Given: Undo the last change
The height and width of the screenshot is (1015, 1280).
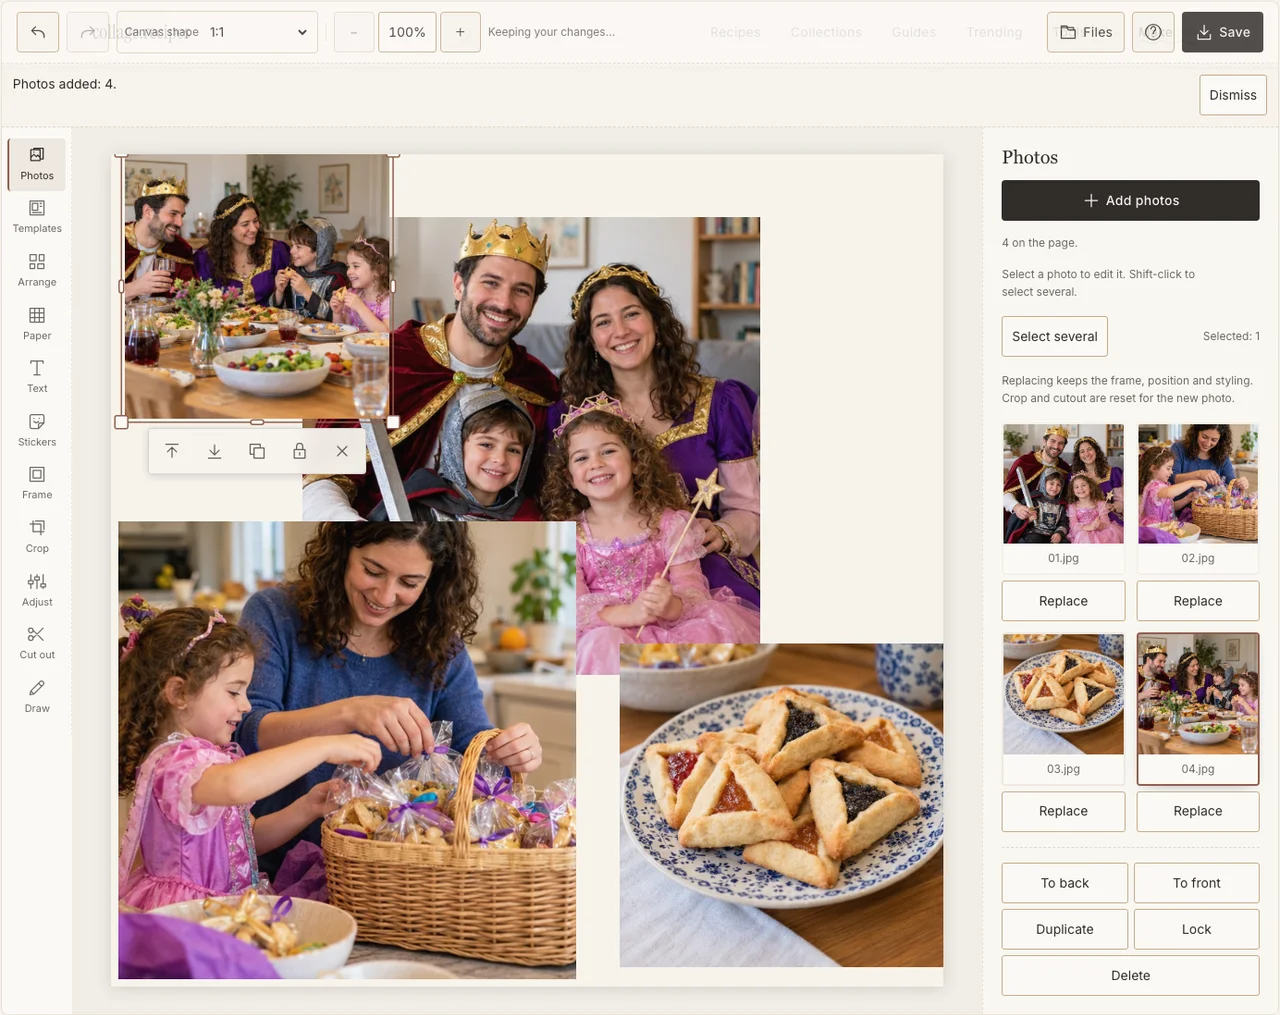Looking at the screenshot, I should point(38,32).
